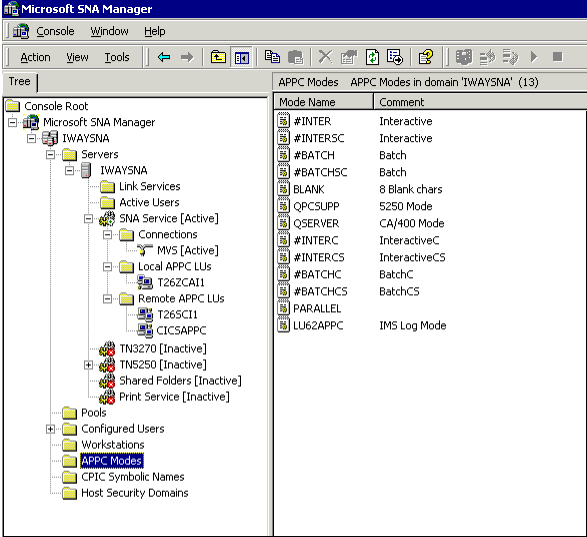The width and height of the screenshot is (587, 537).
Task: Select the Tree tab
Action: (x=19, y=81)
